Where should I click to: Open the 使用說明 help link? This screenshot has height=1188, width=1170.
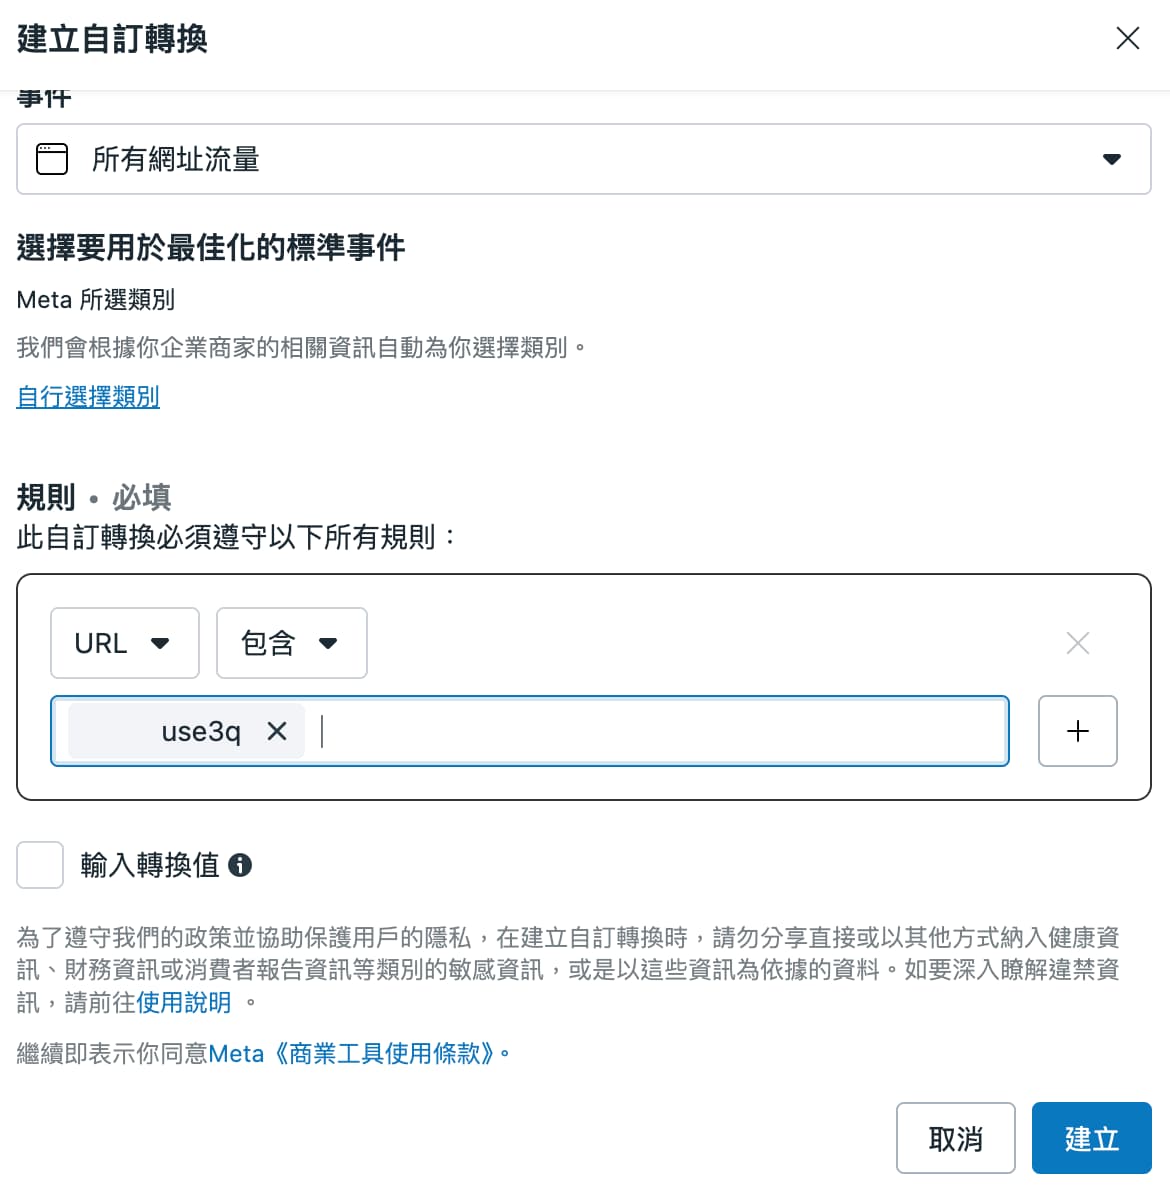tap(184, 1002)
